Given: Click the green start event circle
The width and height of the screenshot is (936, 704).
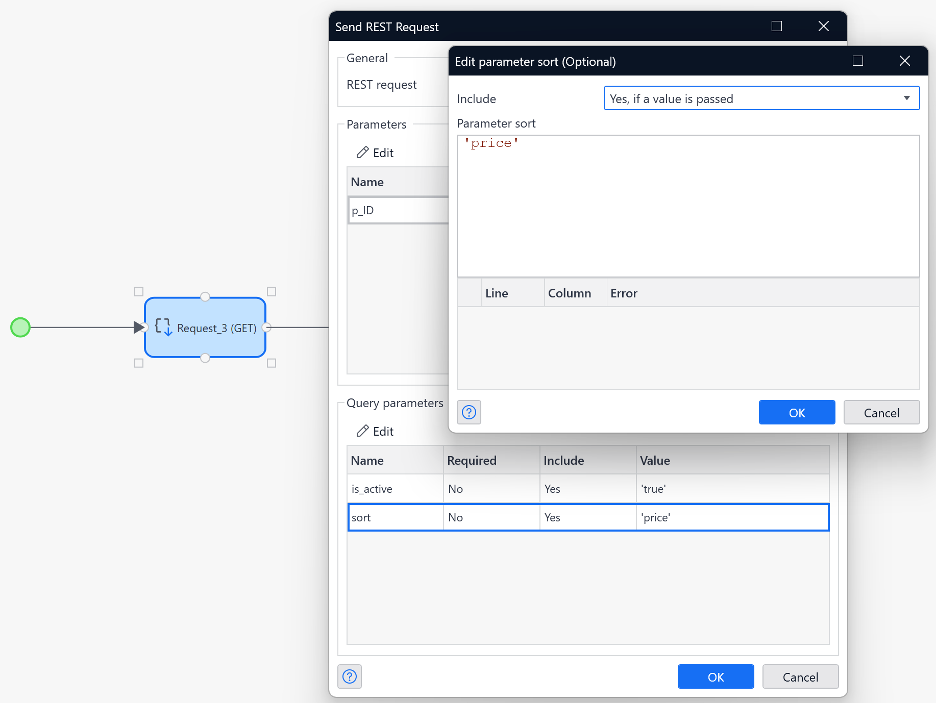Looking at the screenshot, I should click(20, 327).
